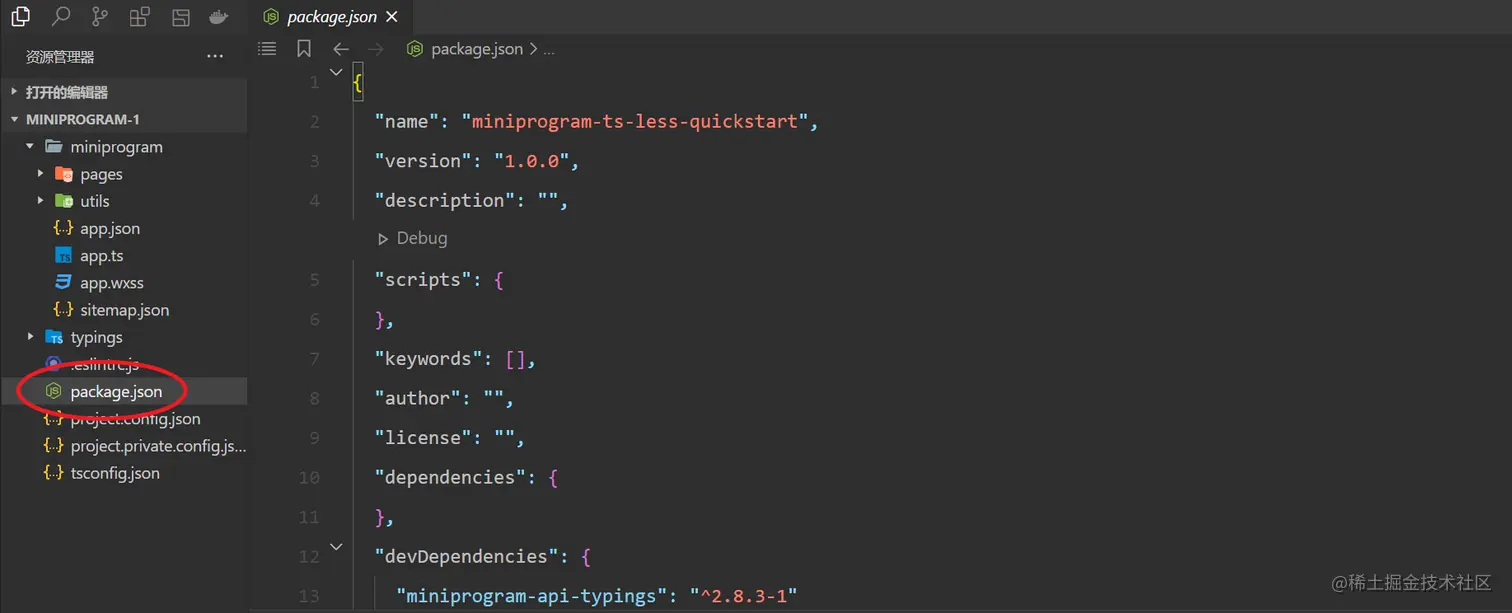The width and height of the screenshot is (1512, 613).
Task: Click package.json in the breadcrumb
Action: (476, 49)
